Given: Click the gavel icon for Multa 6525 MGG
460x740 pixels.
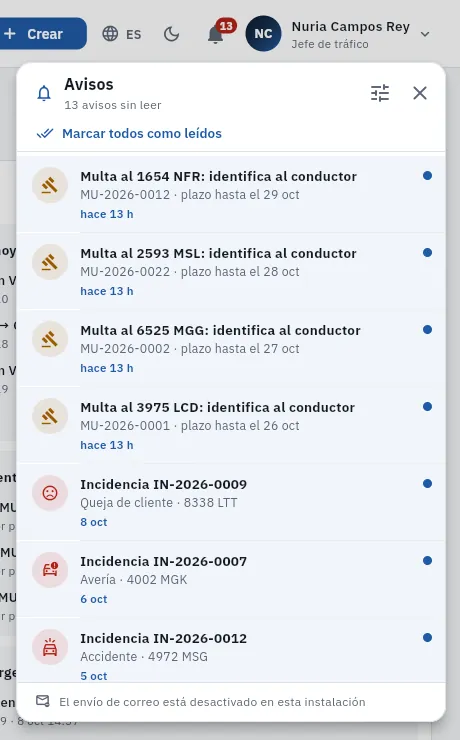Looking at the screenshot, I should coord(50,339).
